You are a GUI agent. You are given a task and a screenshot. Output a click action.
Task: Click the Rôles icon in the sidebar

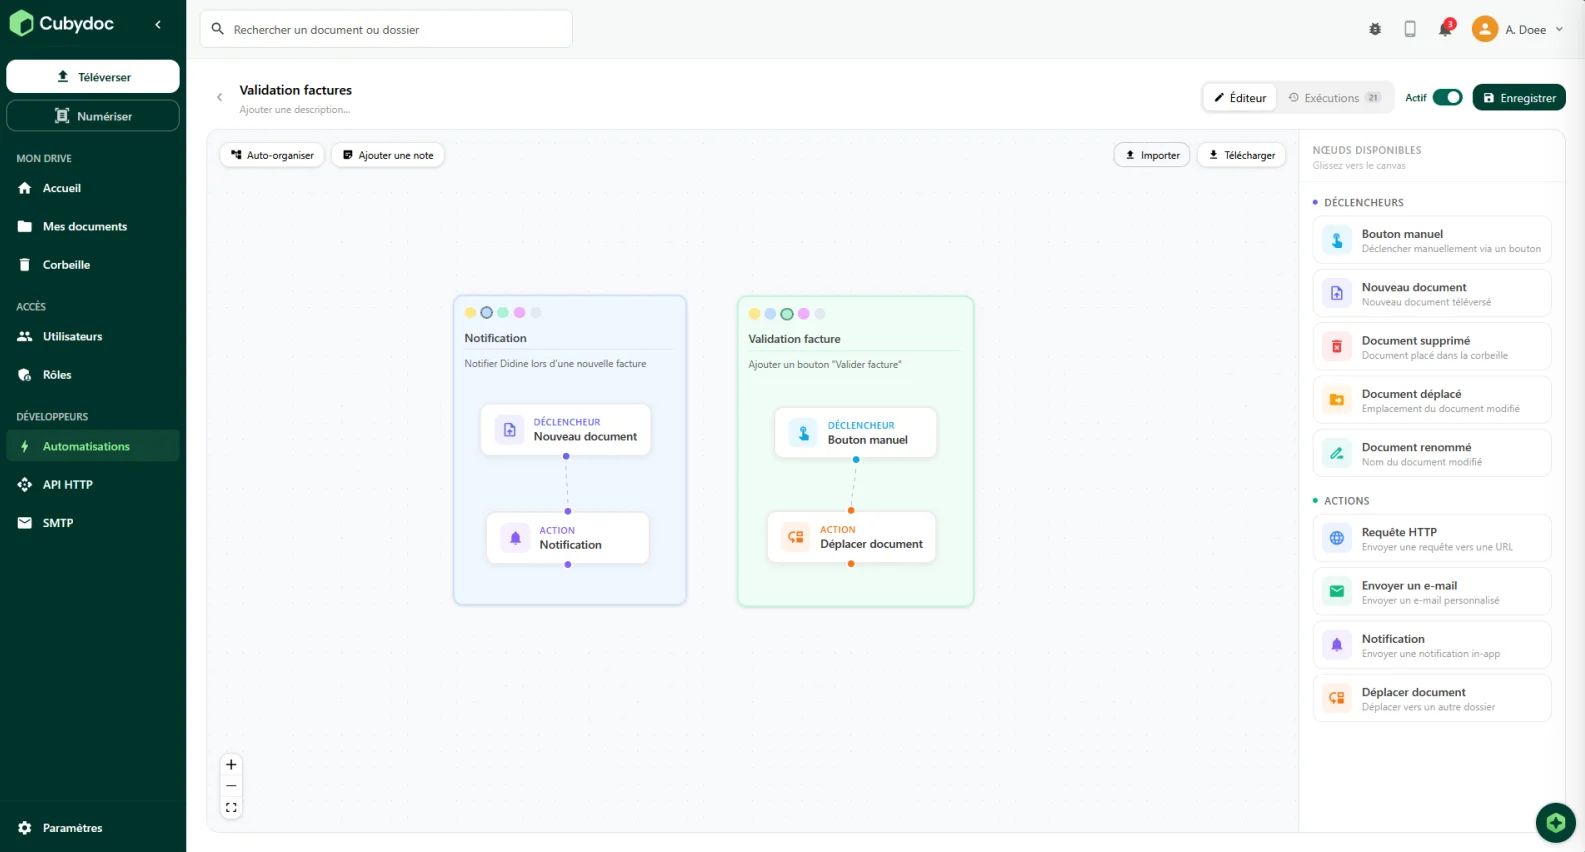coord(25,375)
